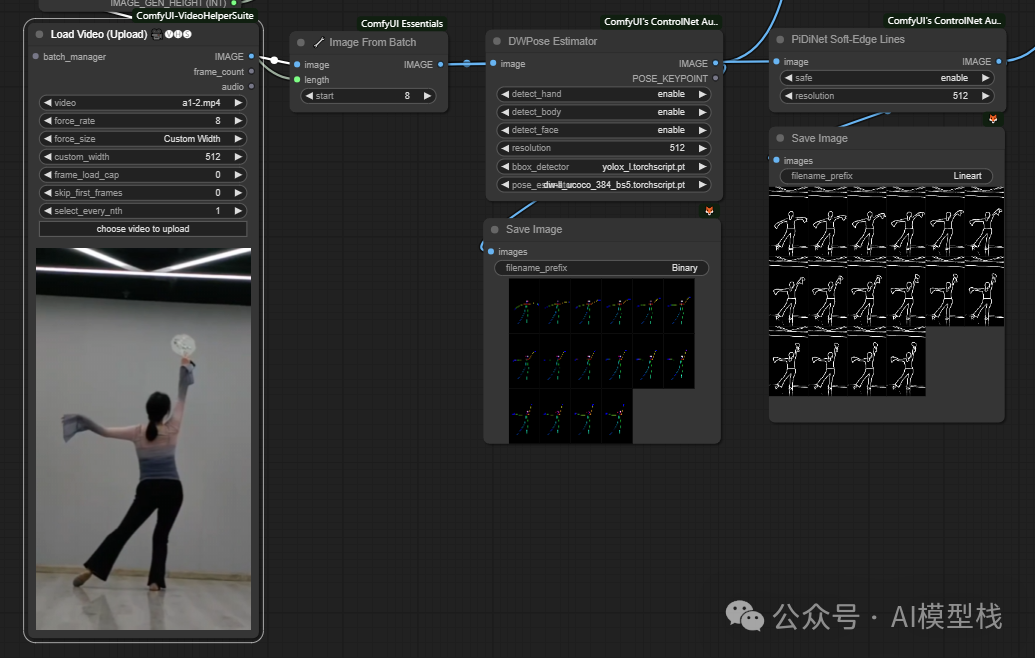Screen dimensions: 1035x658
Task: Open the pose_estimator model combo
Action: (x=603, y=185)
